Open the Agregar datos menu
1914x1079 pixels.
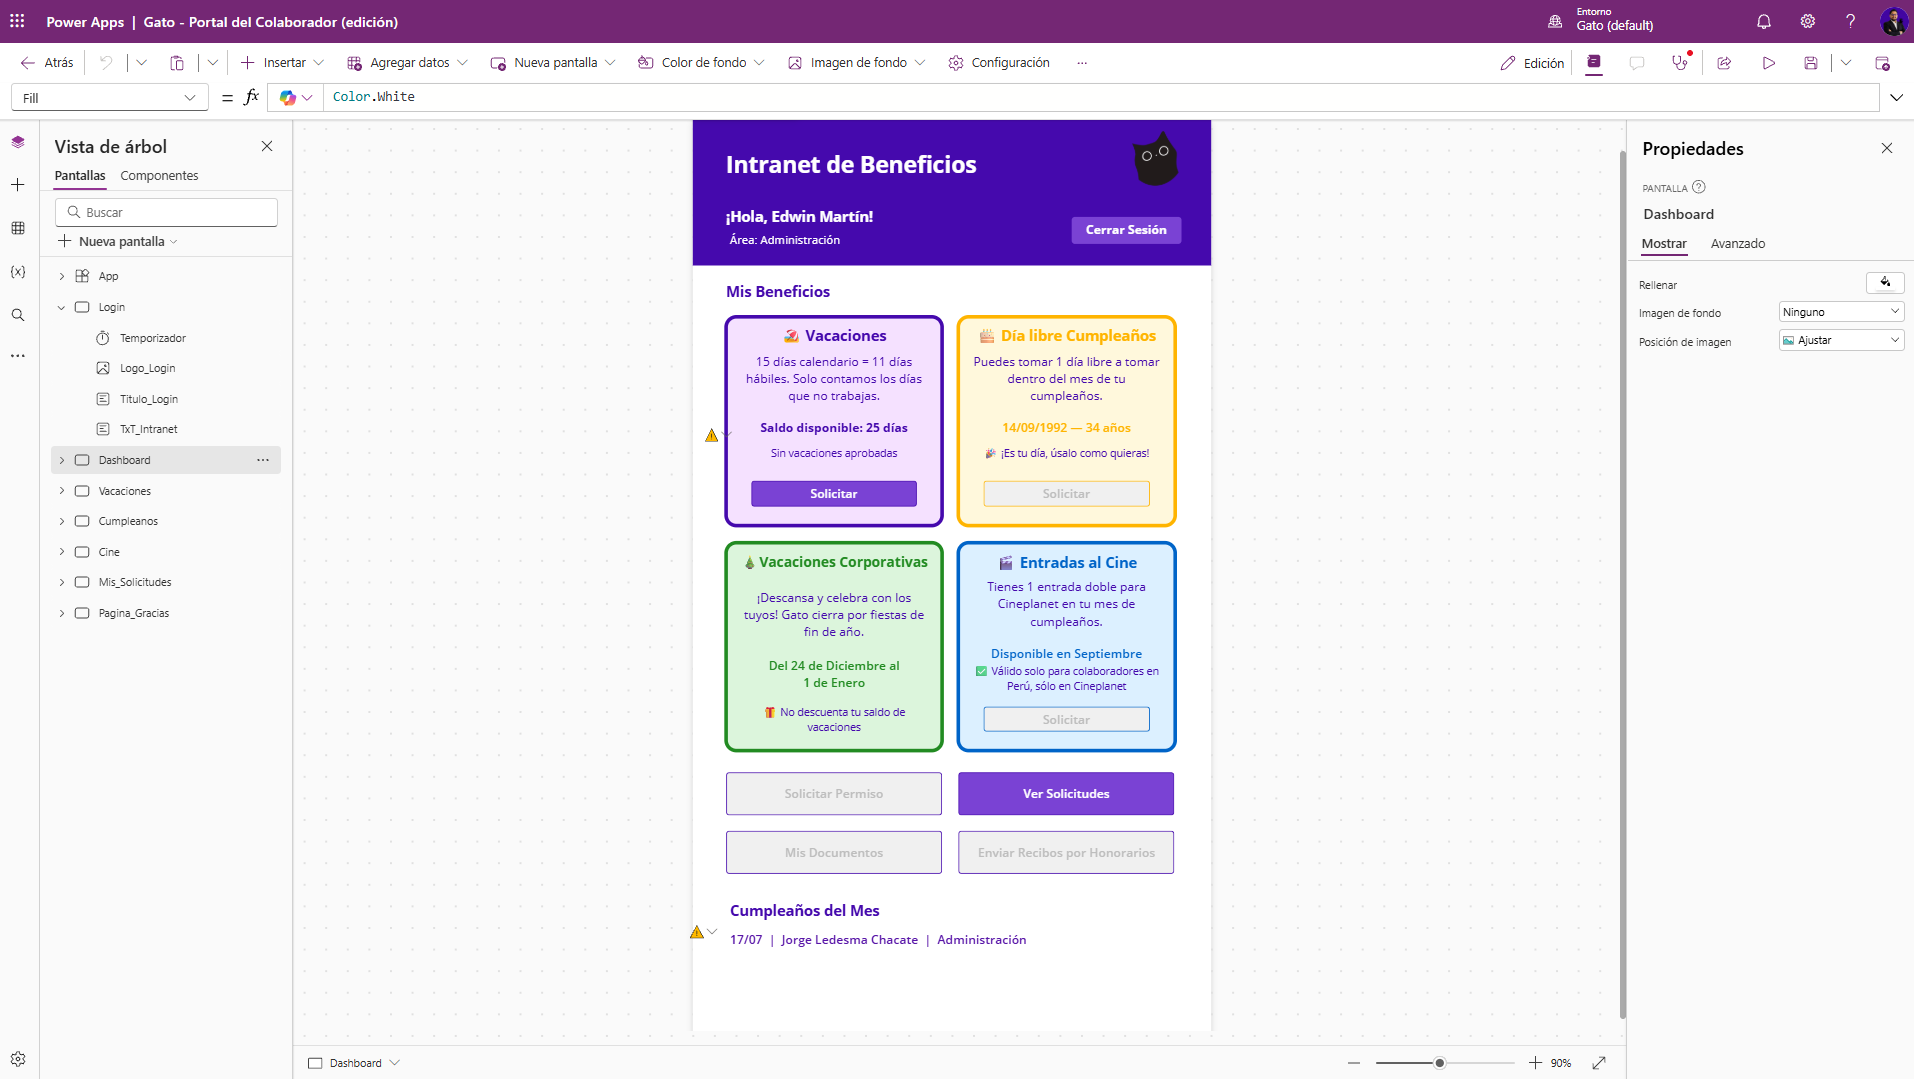point(408,62)
